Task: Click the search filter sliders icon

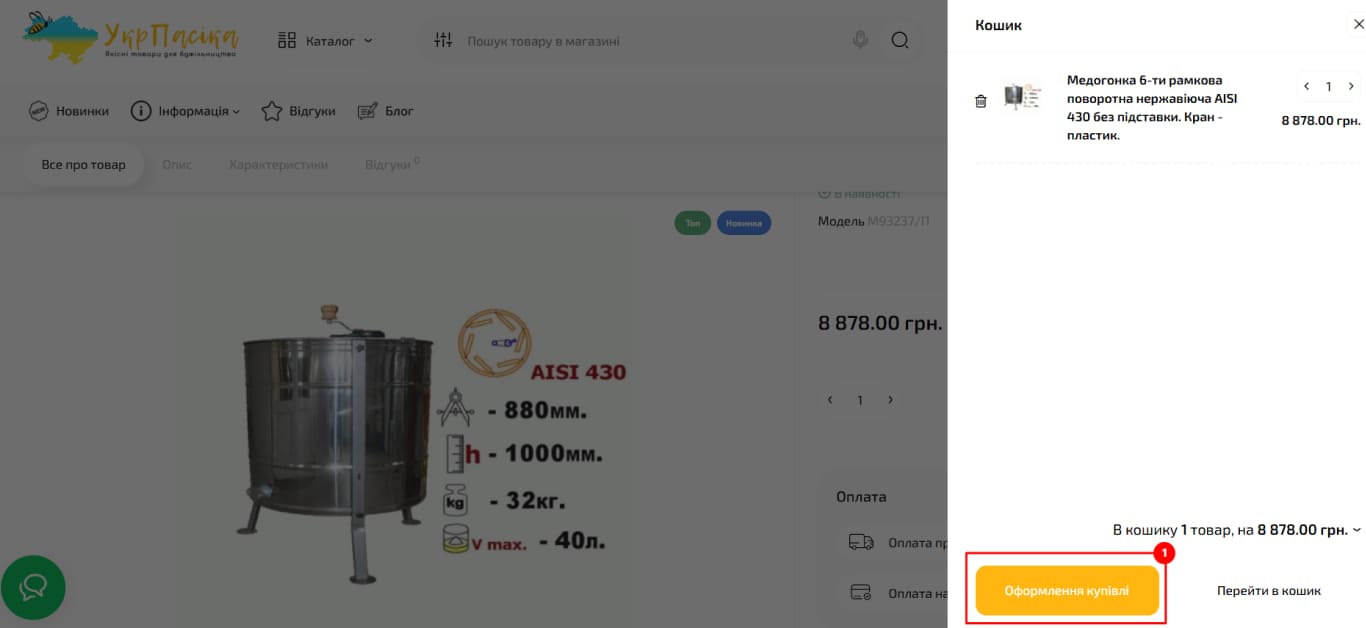Action: pyautogui.click(x=443, y=41)
